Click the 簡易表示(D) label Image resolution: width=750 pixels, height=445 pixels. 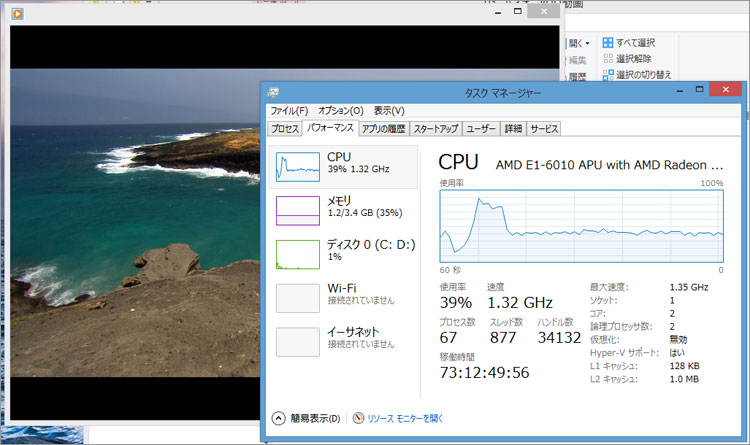pos(315,419)
